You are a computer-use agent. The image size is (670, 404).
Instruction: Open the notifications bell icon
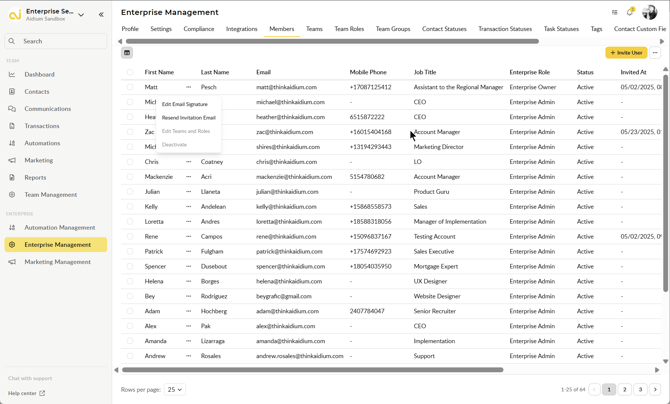(x=630, y=12)
